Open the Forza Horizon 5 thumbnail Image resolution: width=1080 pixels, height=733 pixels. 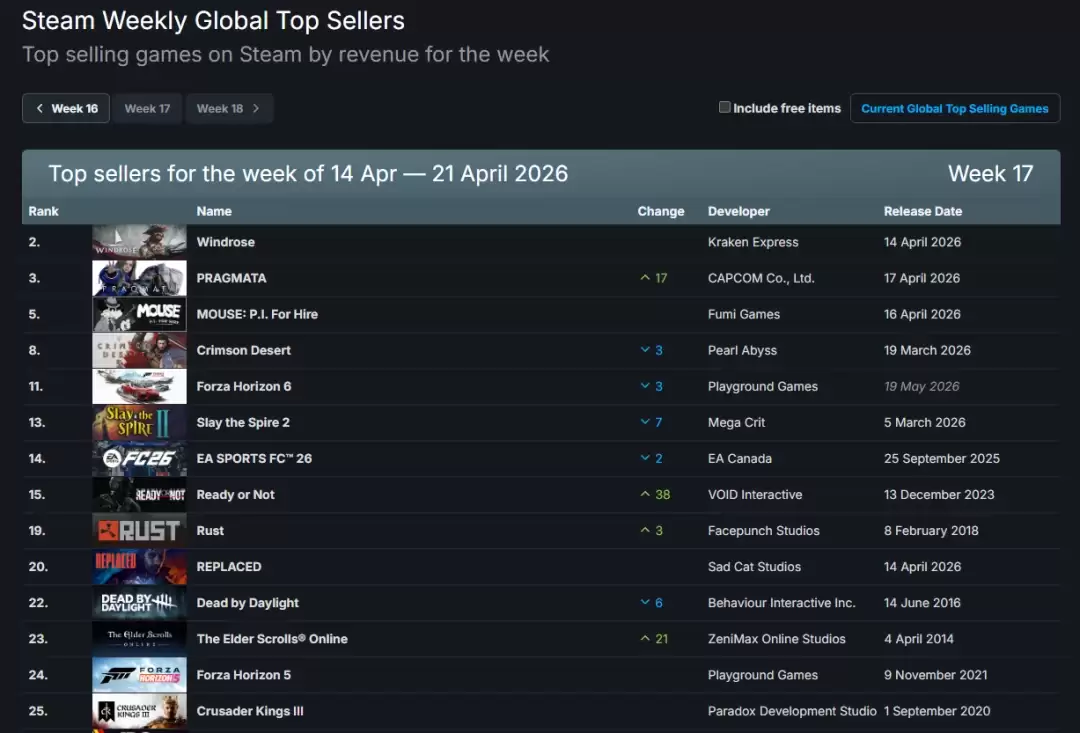139,674
